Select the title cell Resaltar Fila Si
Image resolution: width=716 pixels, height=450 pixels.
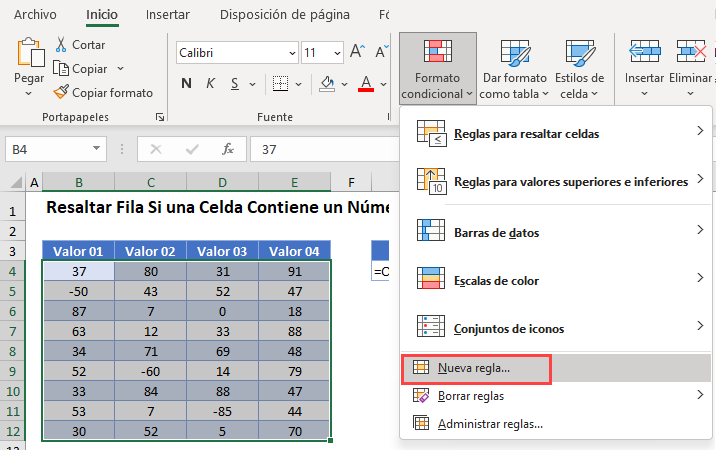click(217, 207)
